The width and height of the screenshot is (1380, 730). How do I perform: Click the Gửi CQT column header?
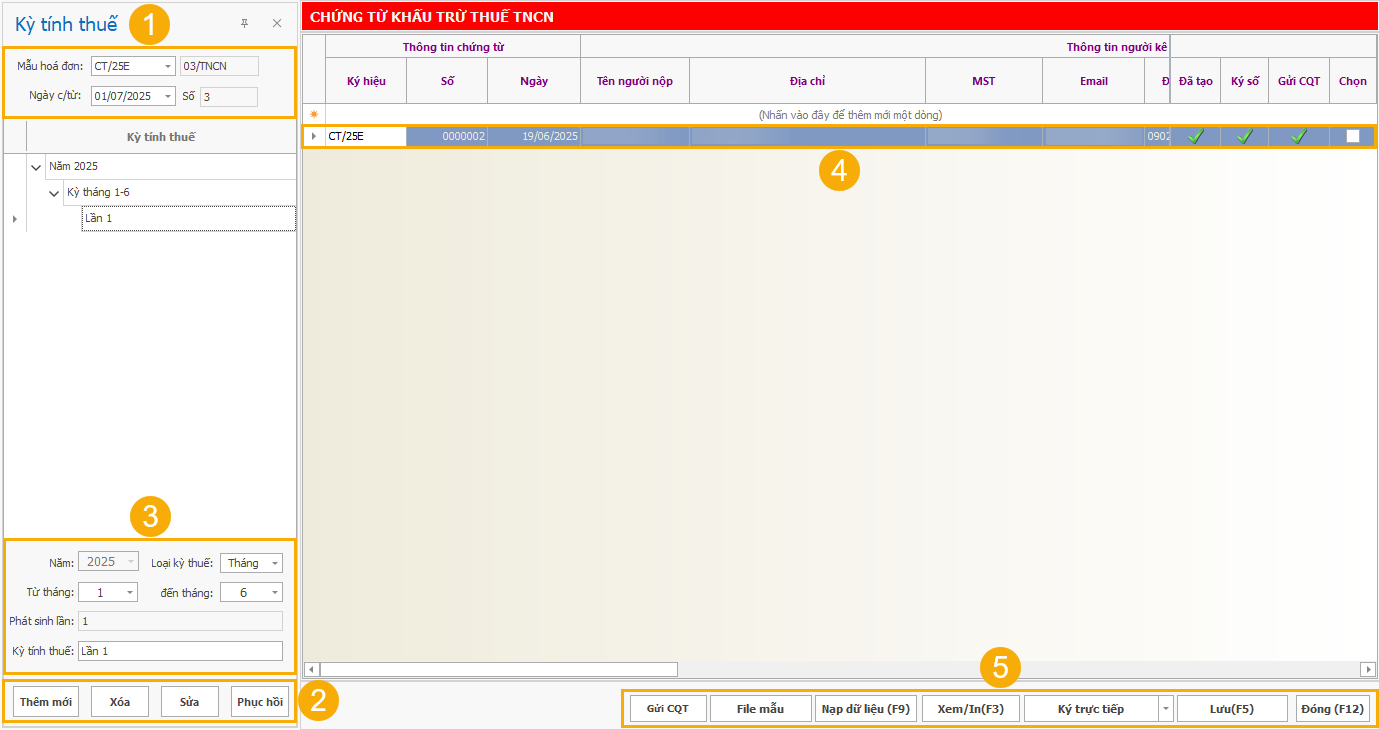point(1299,81)
